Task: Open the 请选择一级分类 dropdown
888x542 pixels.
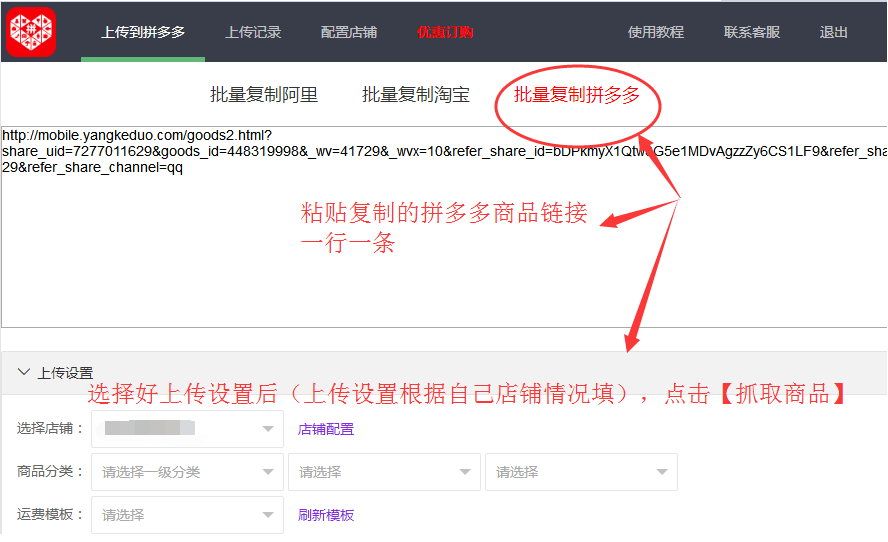Action: point(187,472)
